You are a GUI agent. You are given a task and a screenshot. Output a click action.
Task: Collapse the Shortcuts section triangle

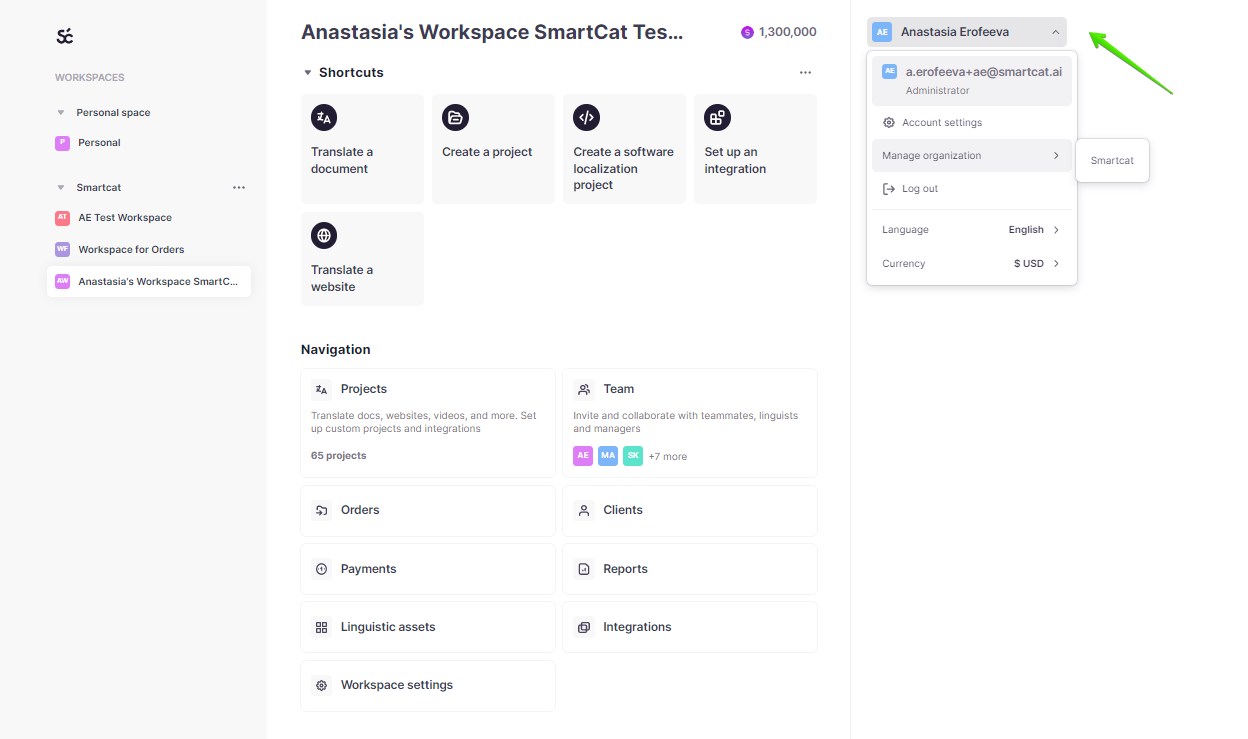[x=307, y=73]
